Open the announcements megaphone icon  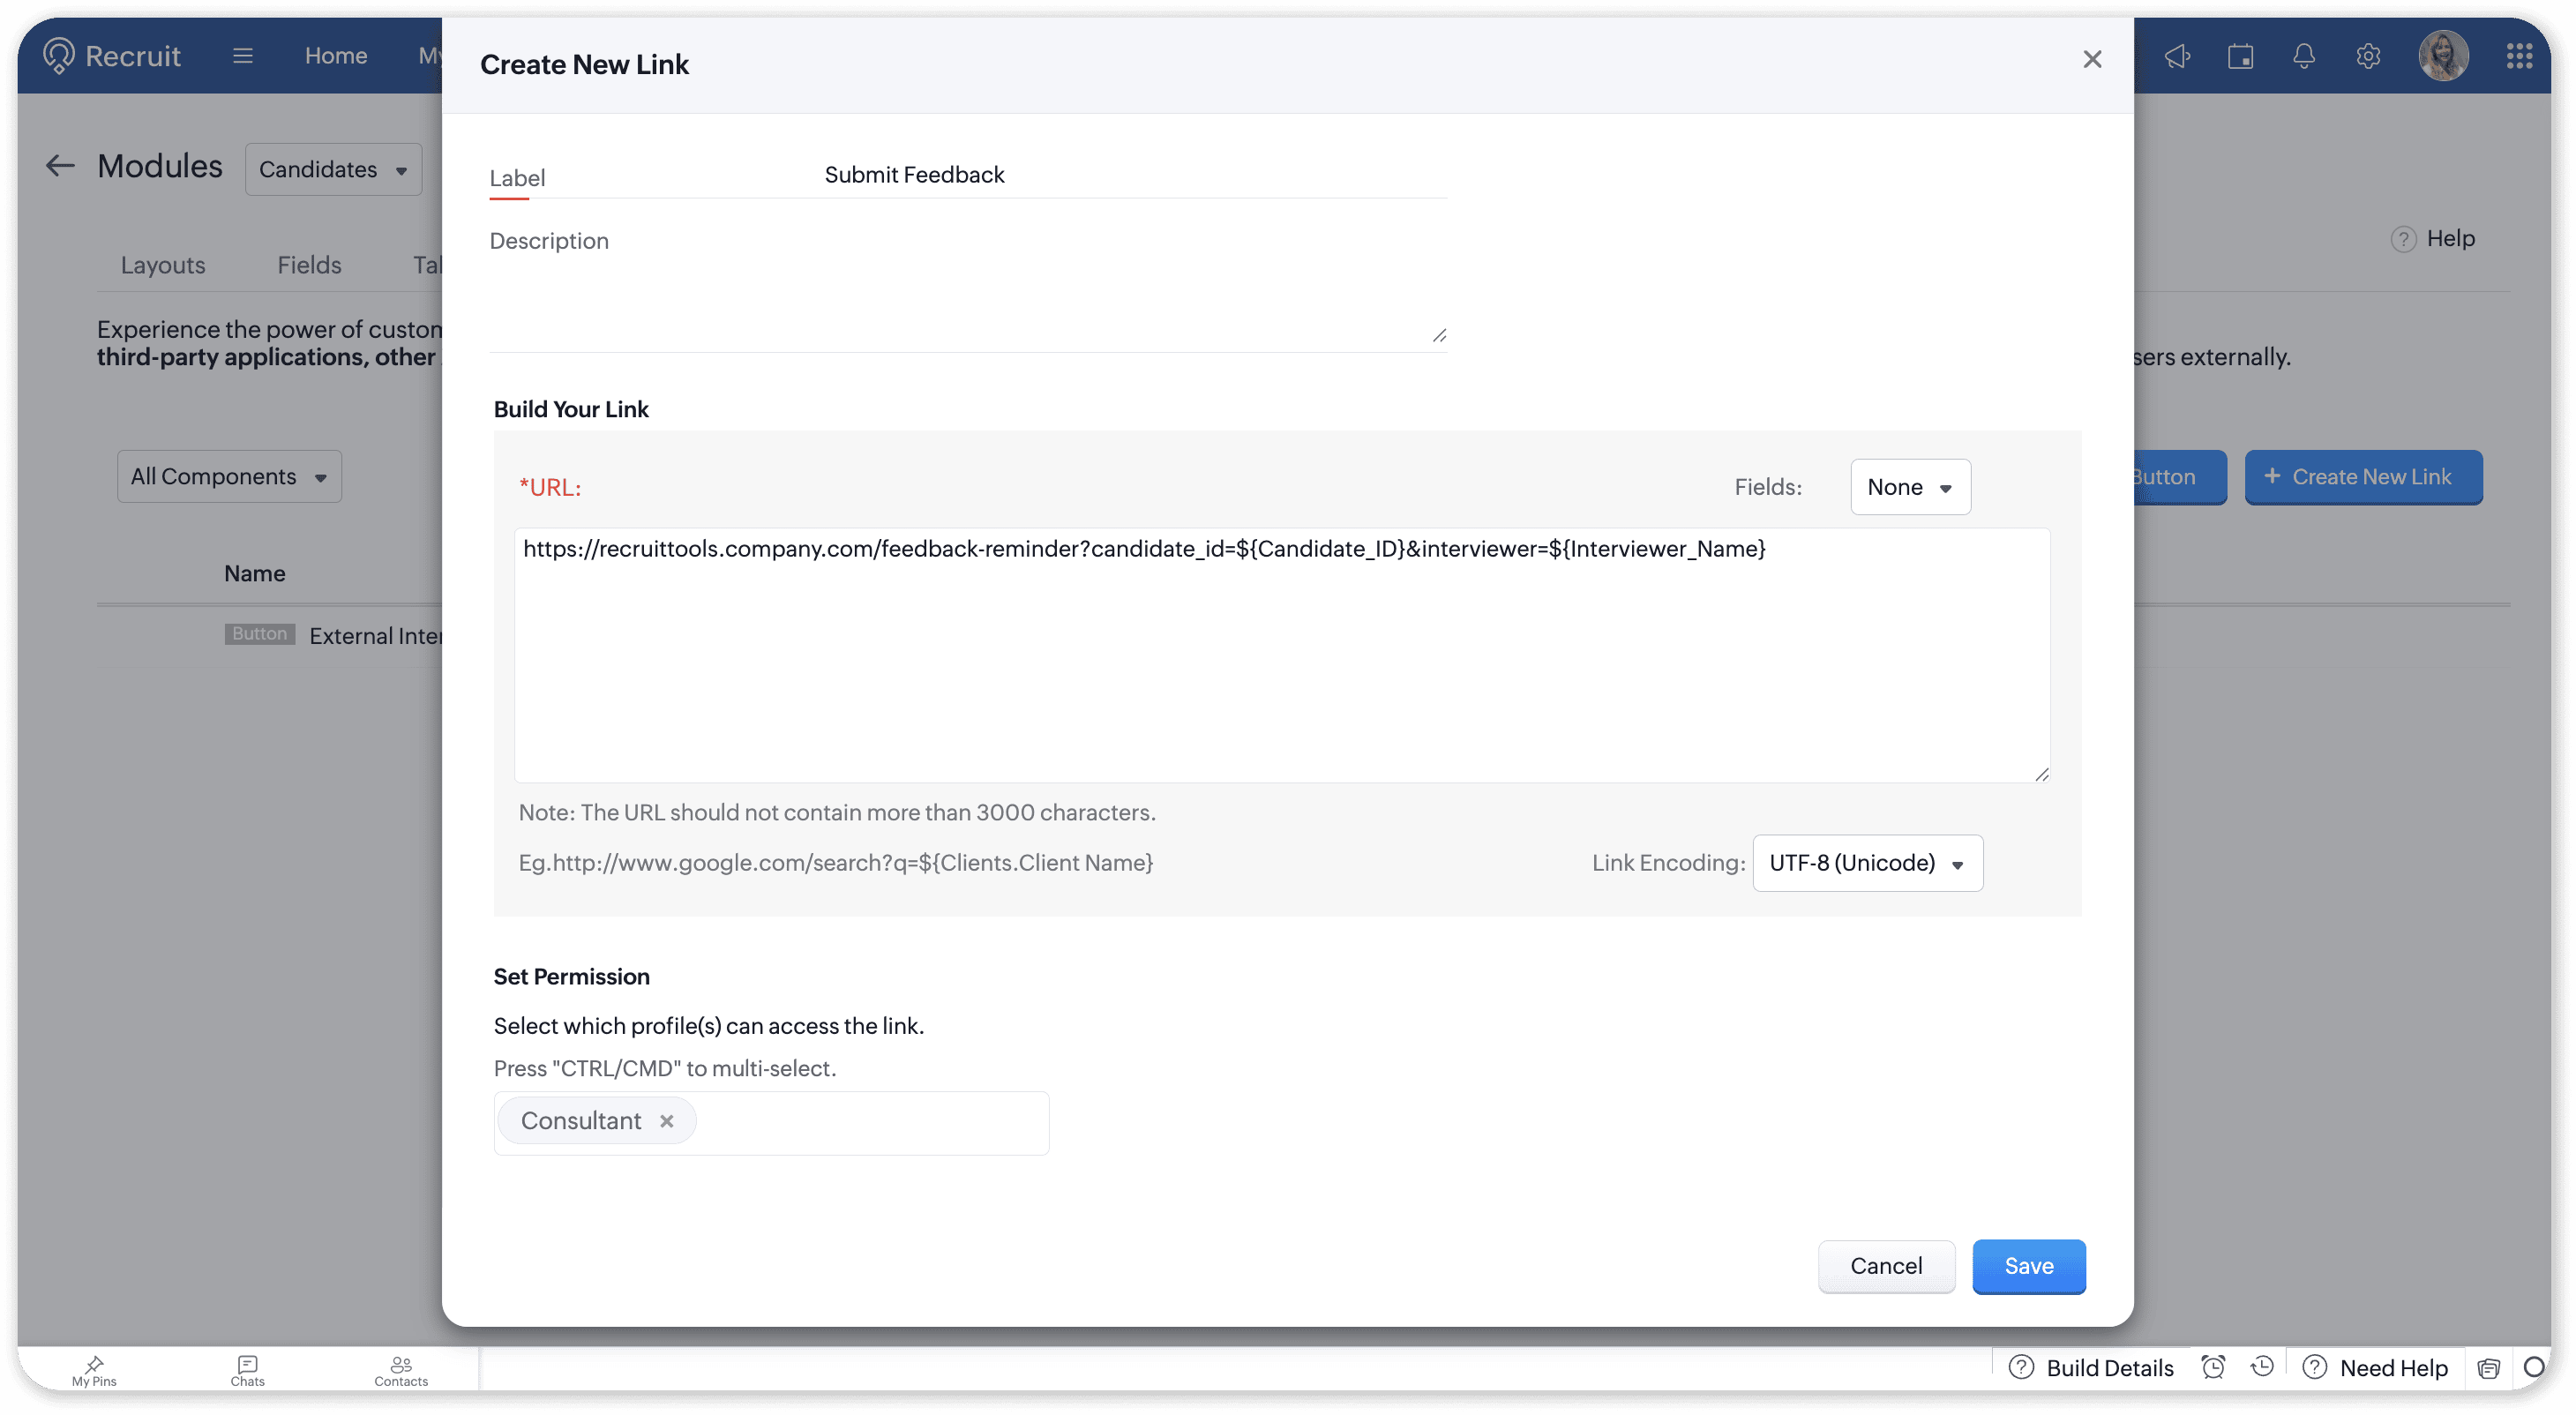tap(2177, 56)
